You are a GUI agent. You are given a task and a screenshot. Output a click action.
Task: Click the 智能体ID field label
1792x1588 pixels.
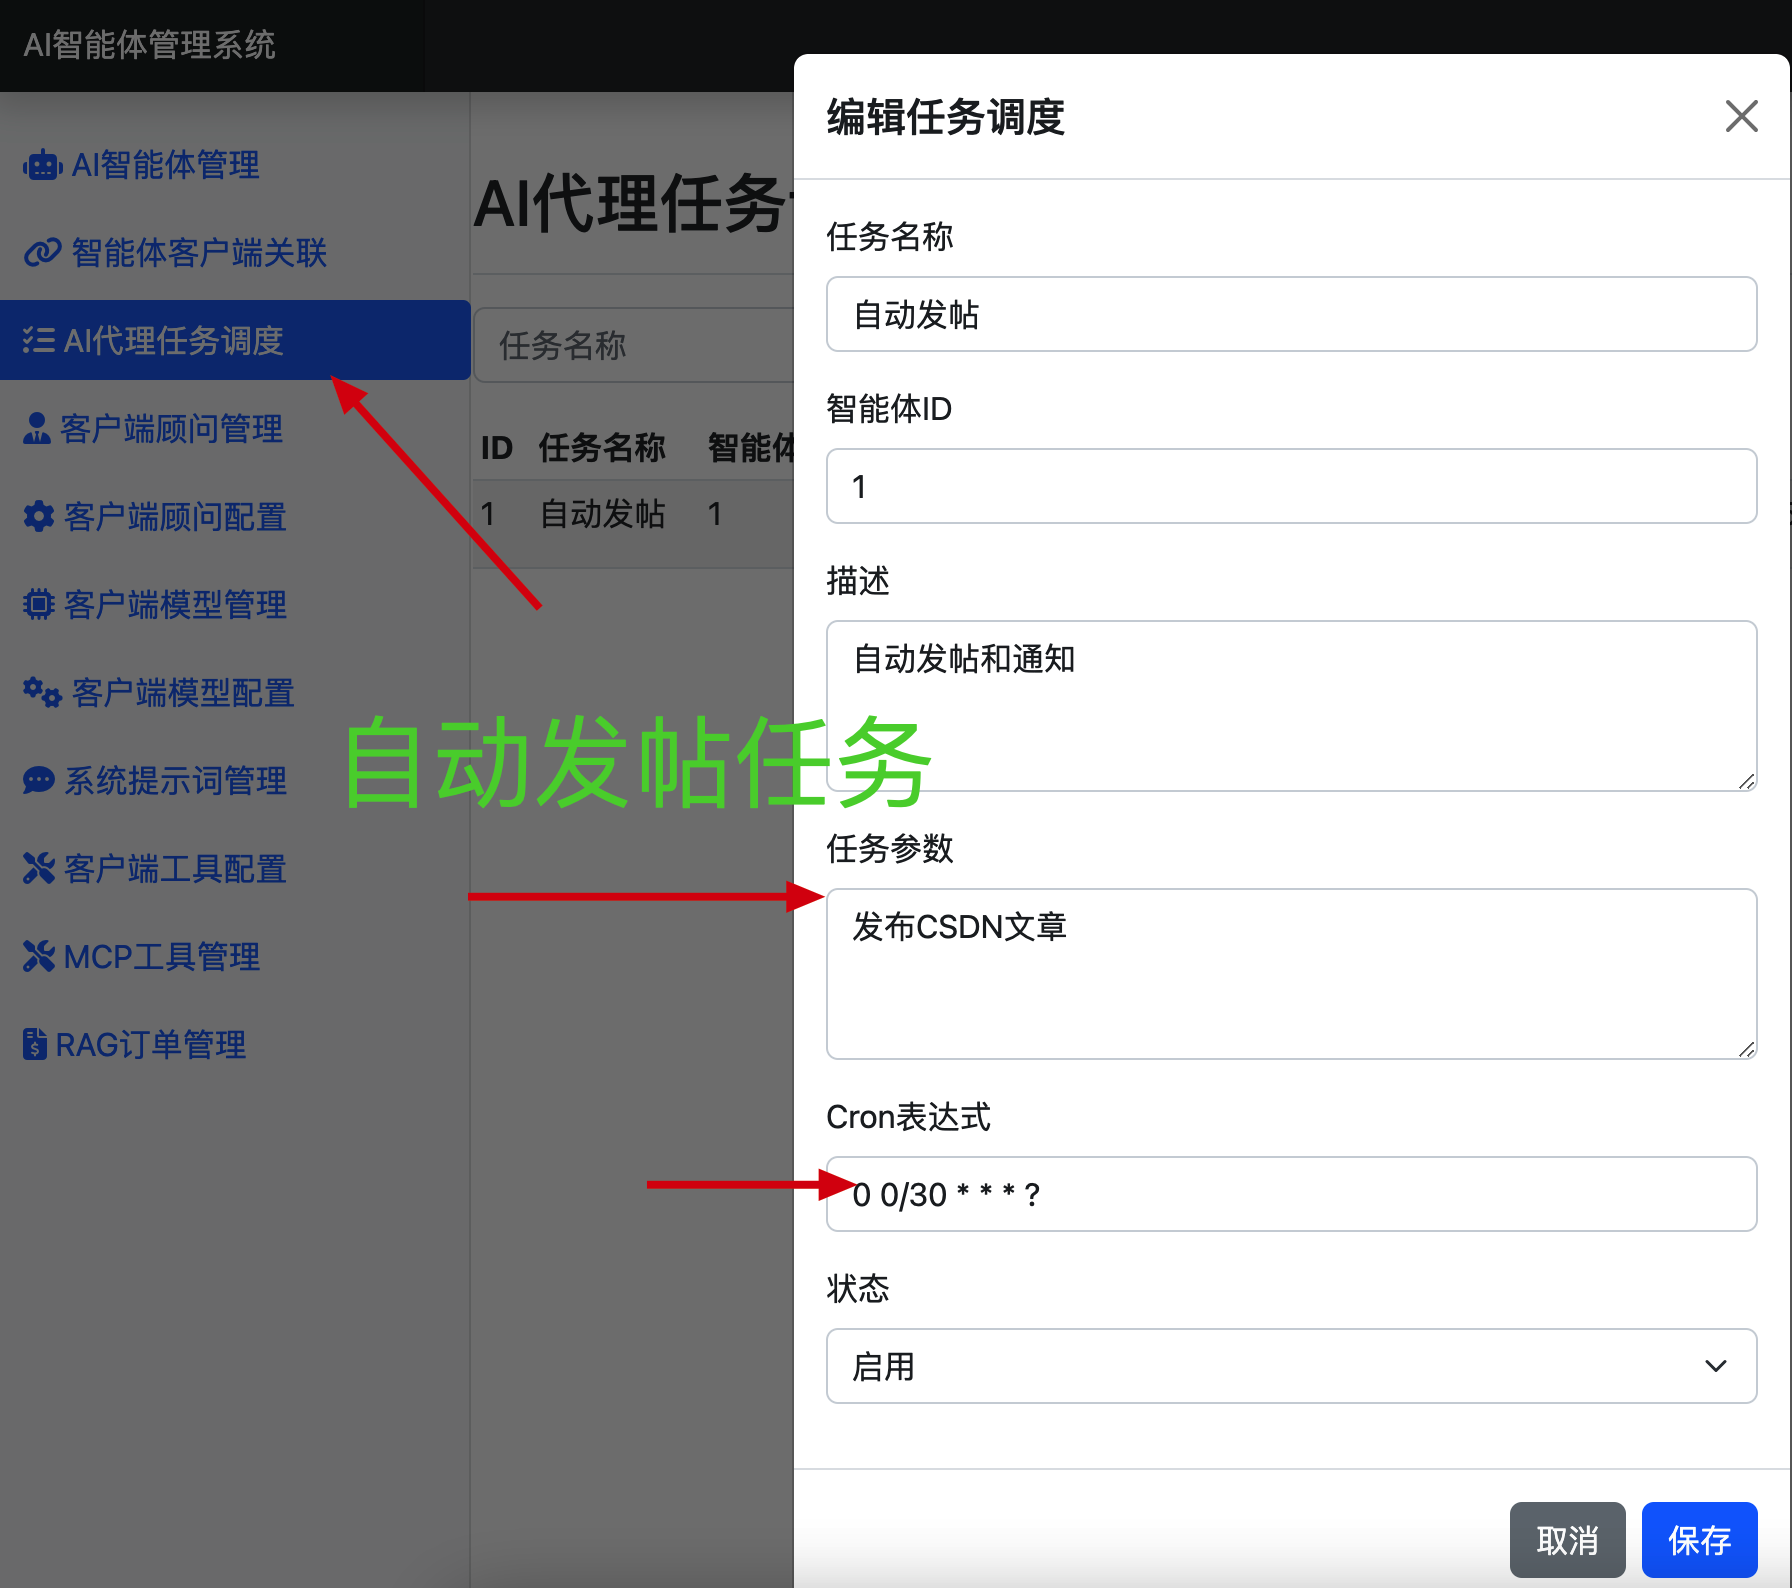click(888, 409)
